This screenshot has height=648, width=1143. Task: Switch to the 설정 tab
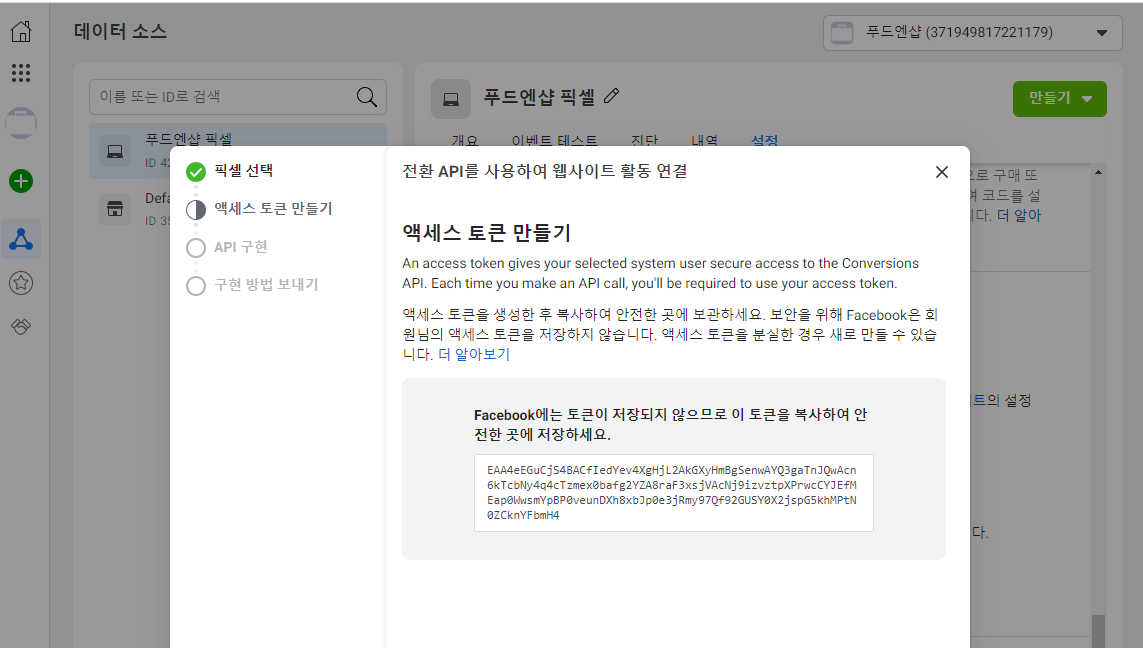765,141
